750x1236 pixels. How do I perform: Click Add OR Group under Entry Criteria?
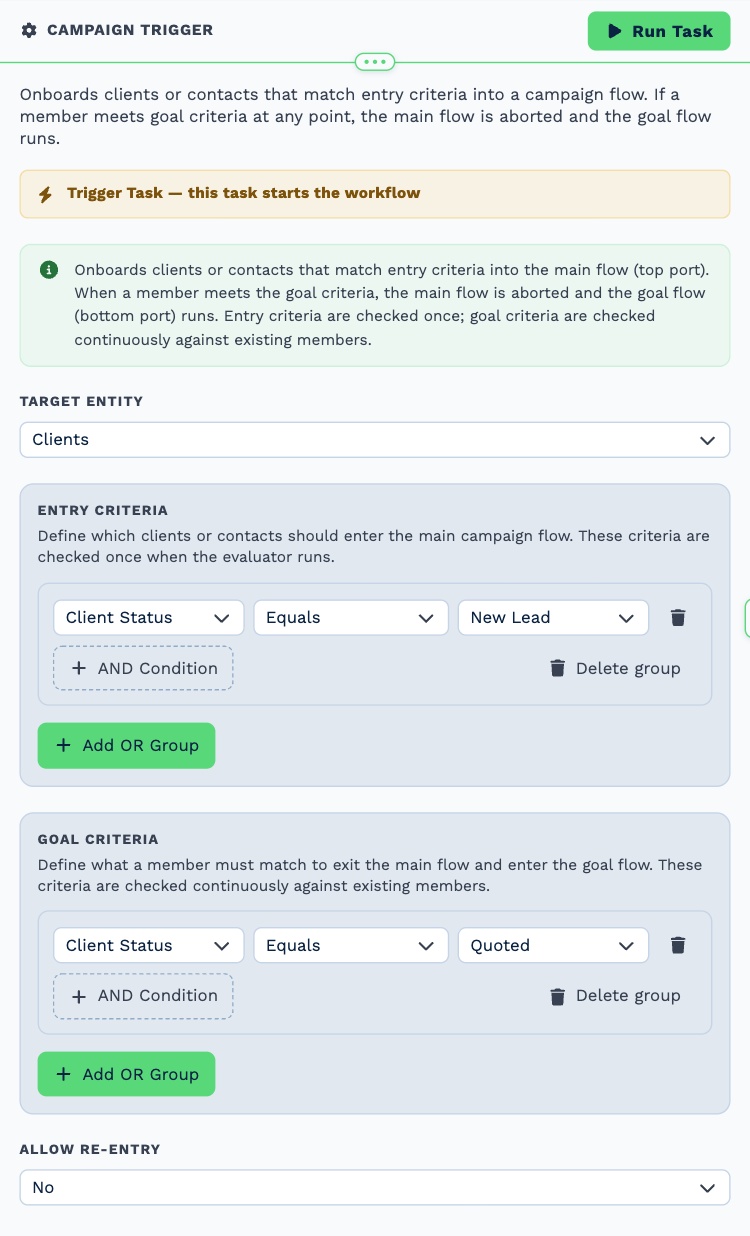coord(126,746)
